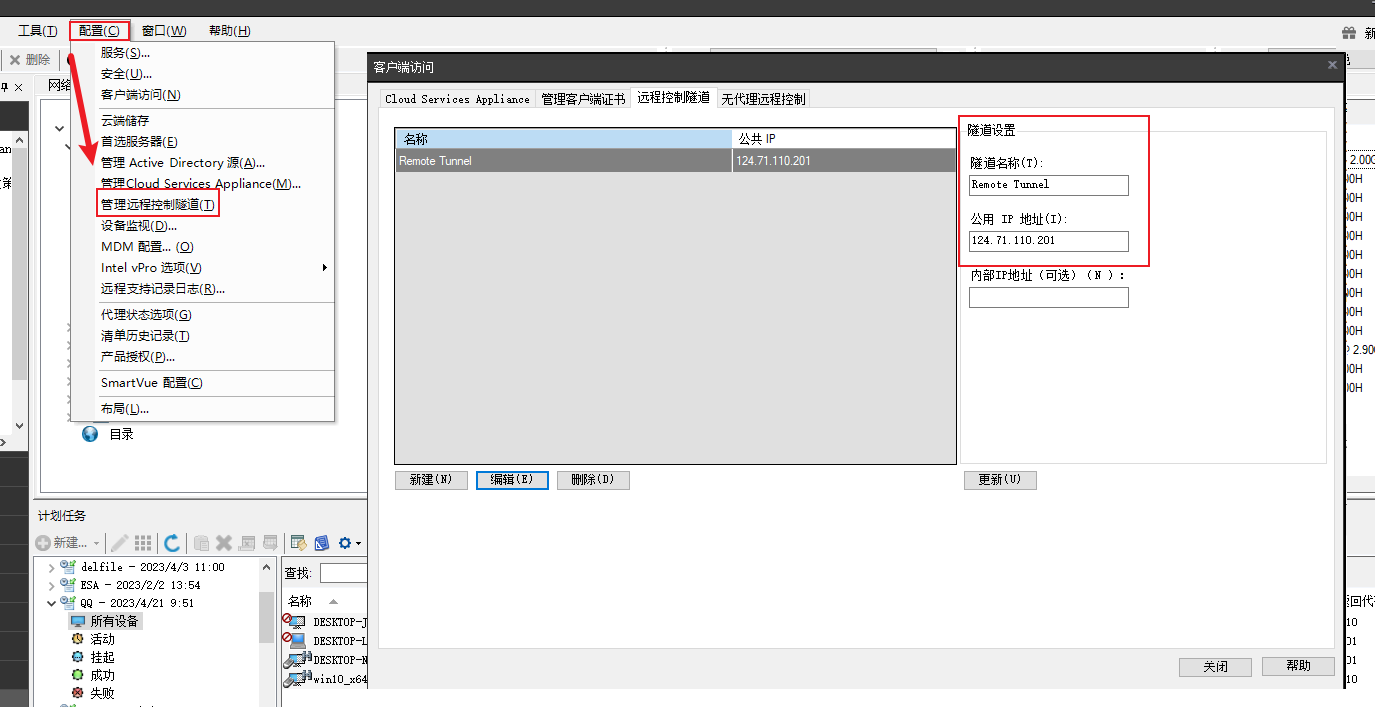Open the dropdown arrow next to 新建 button

pyautogui.click(x=96, y=543)
